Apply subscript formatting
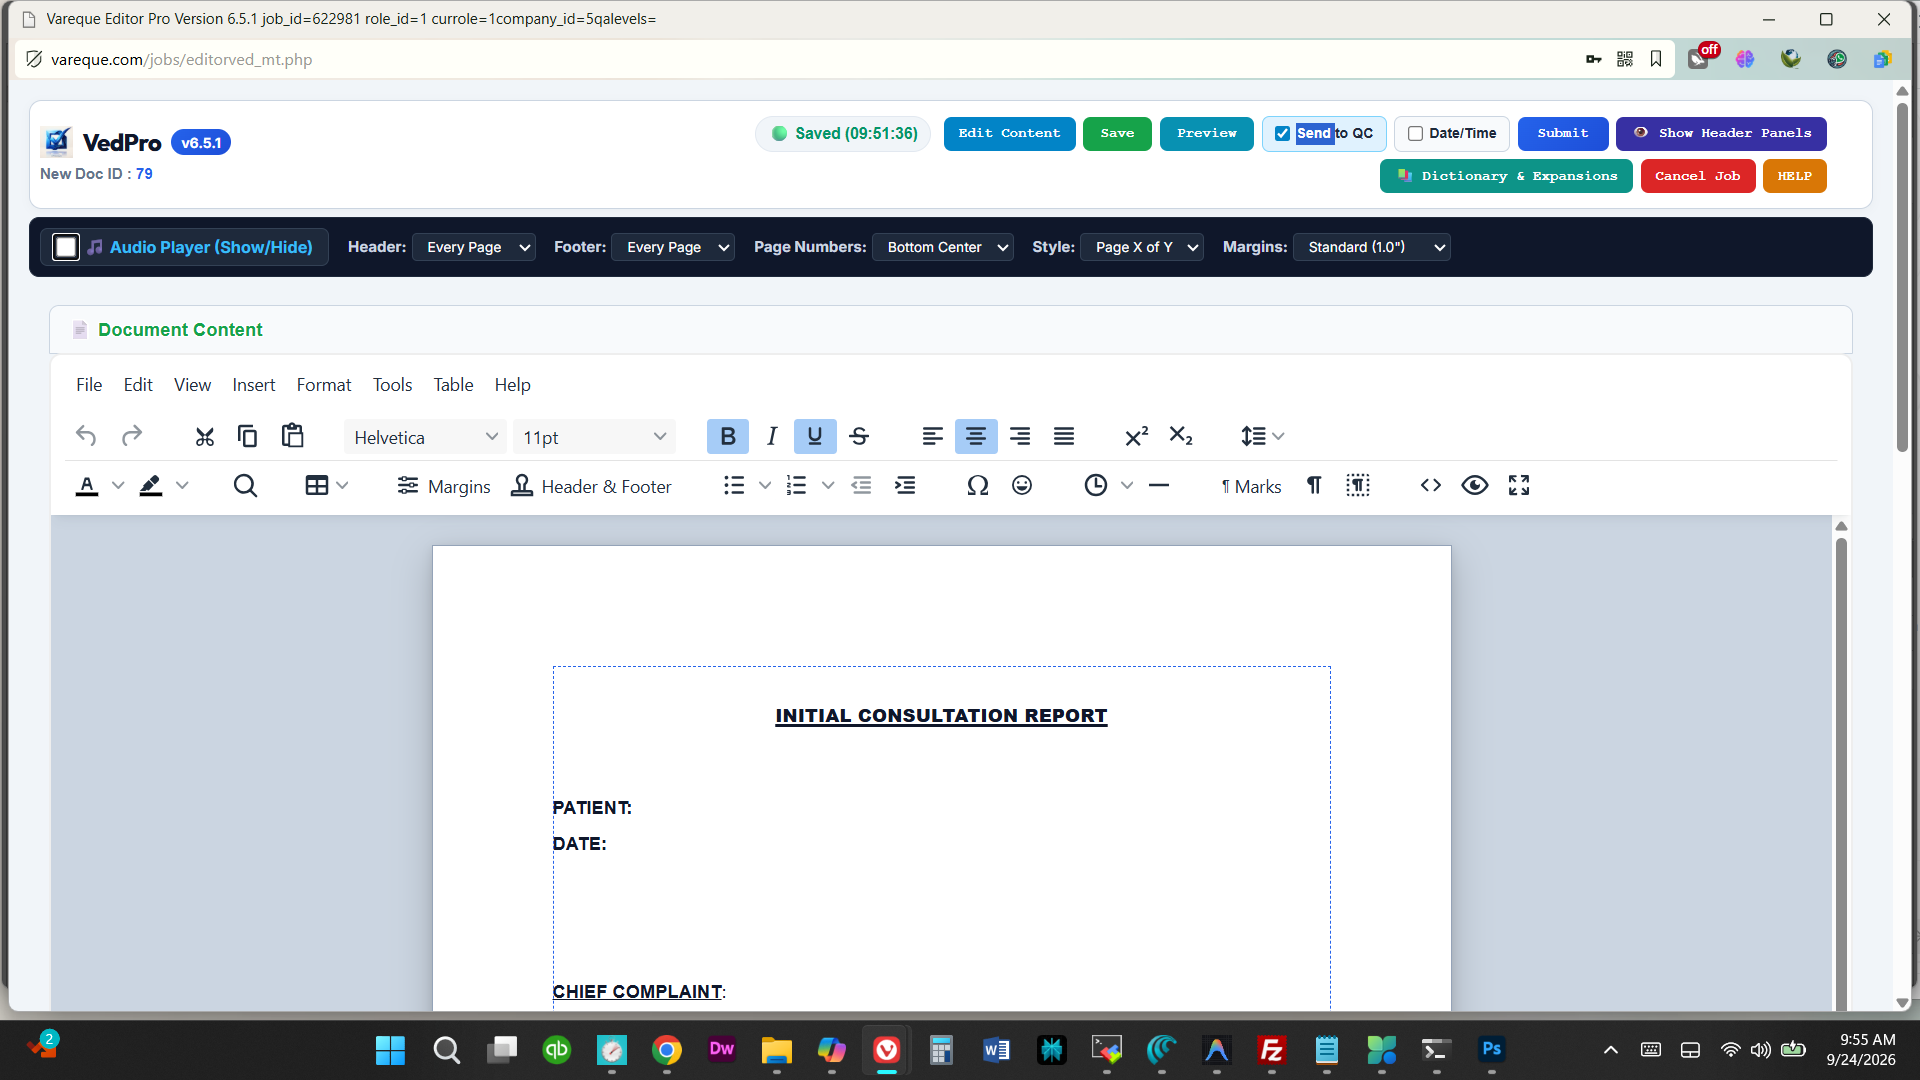This screenshot has height=1080, width=1920. 1181,436
